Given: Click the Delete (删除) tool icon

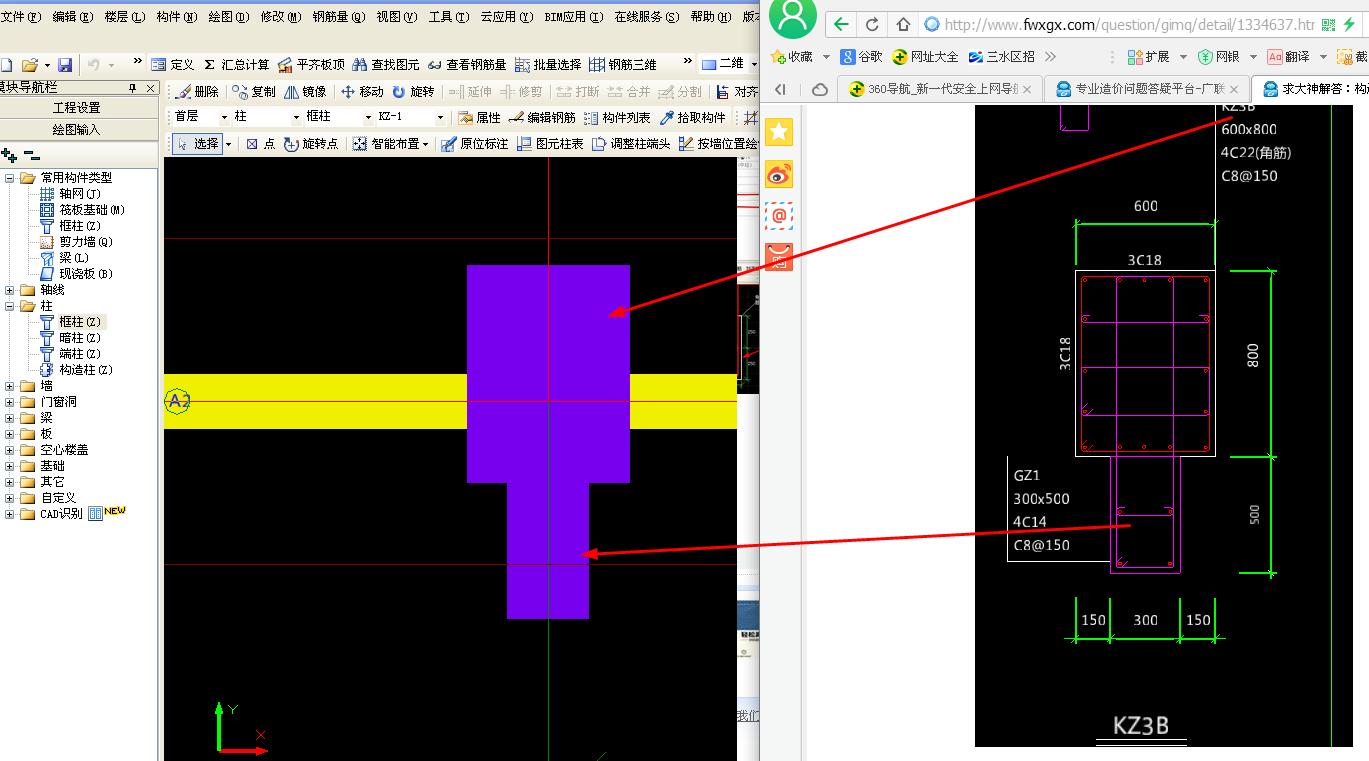Looking at the screenshot, I should click(x=197, y=92).
